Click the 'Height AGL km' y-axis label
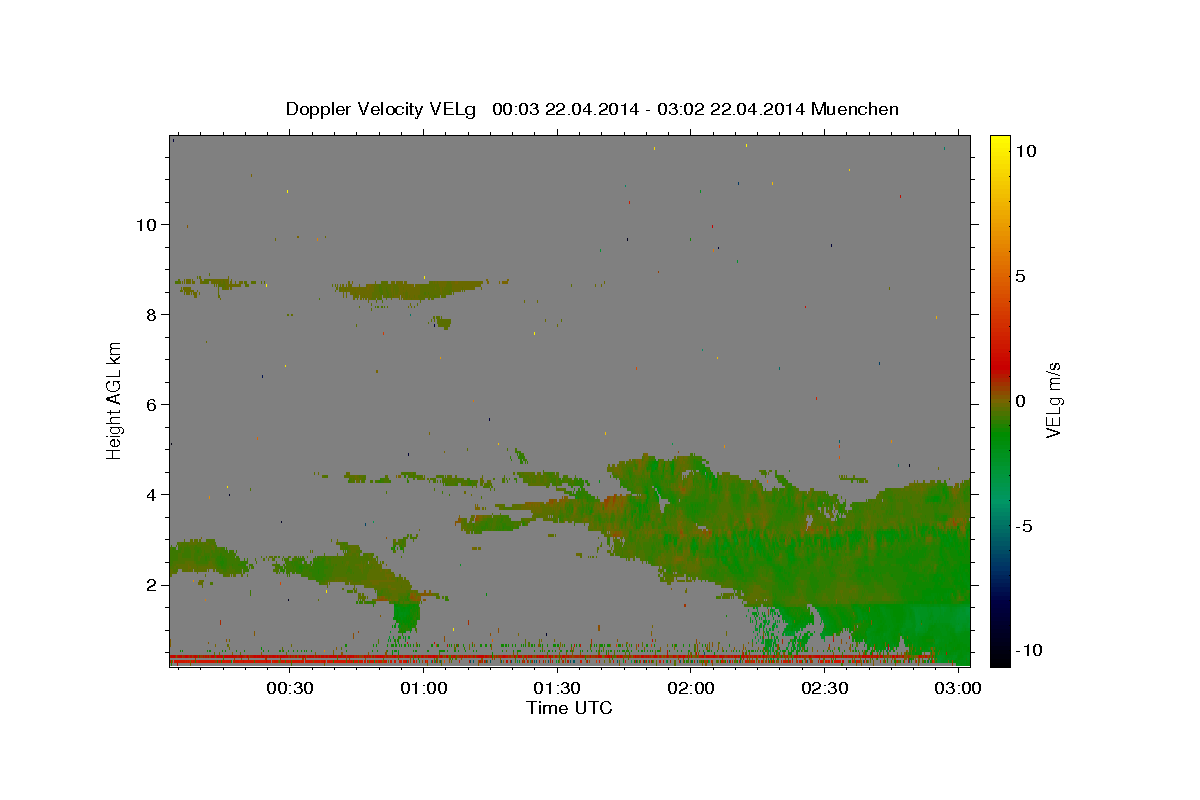The height and width of the screenshot is (800, 1200). point(114,400)
